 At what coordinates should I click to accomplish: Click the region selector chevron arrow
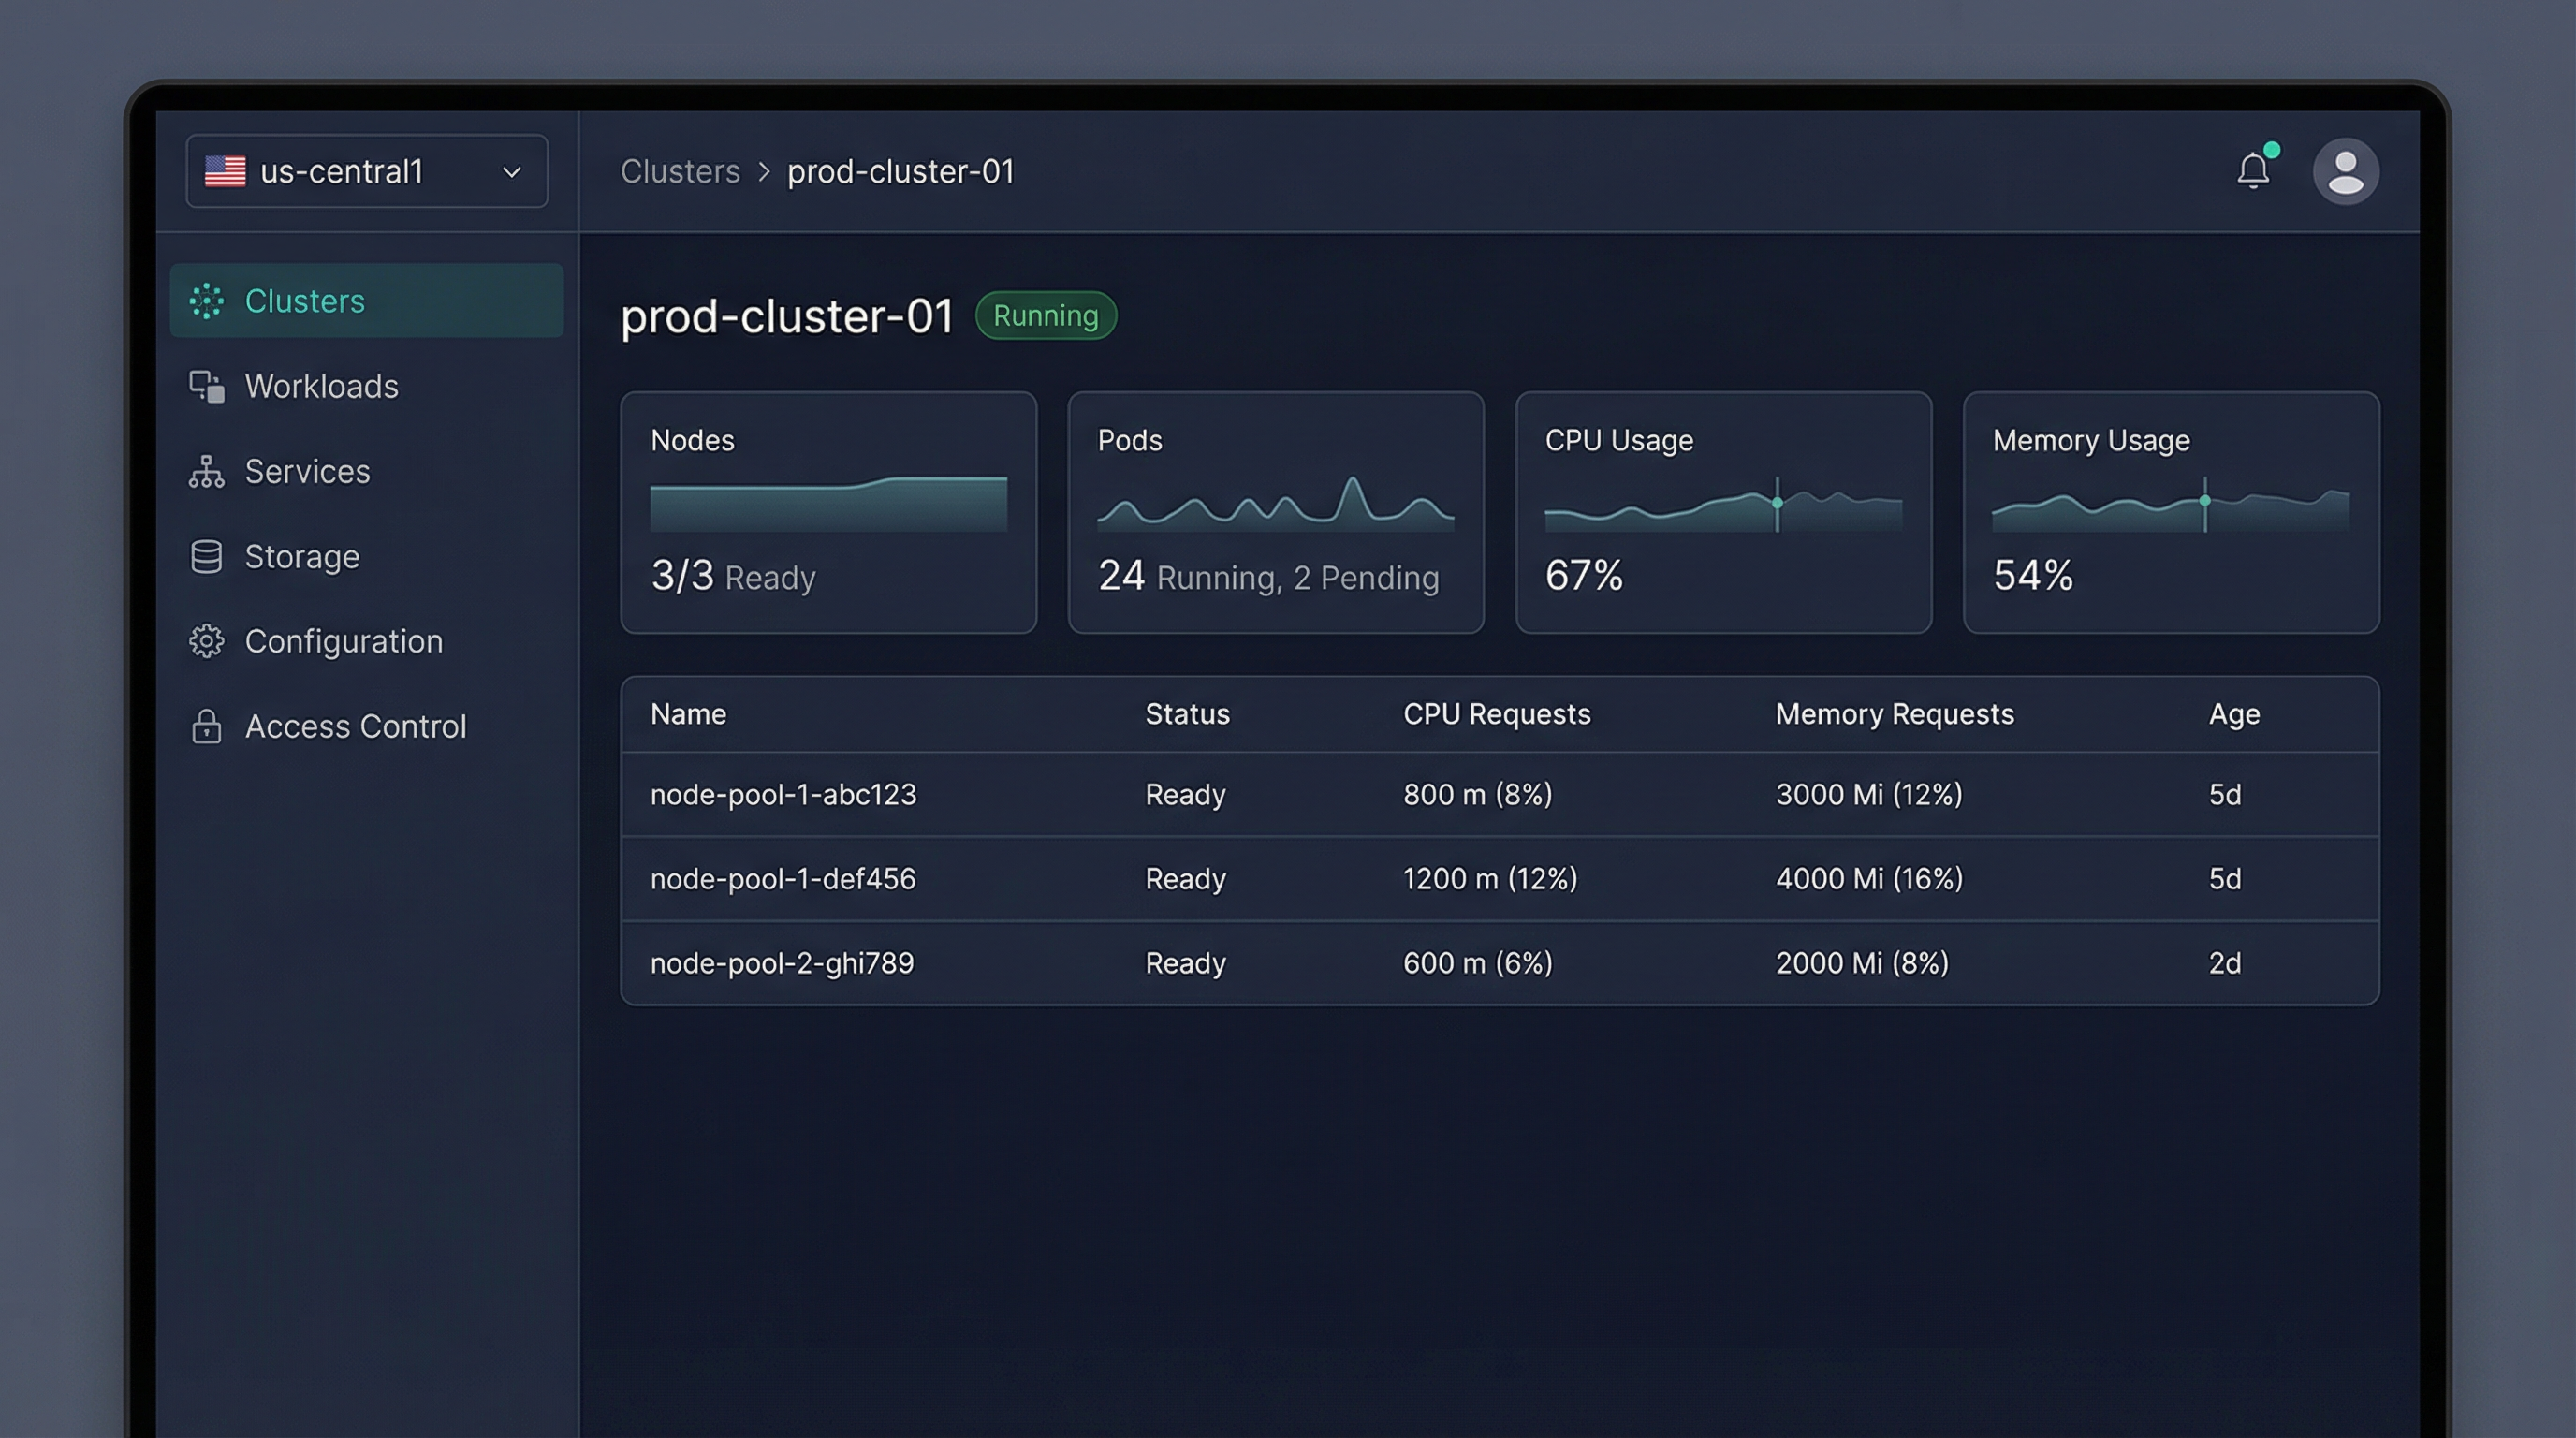coord(511,172)
